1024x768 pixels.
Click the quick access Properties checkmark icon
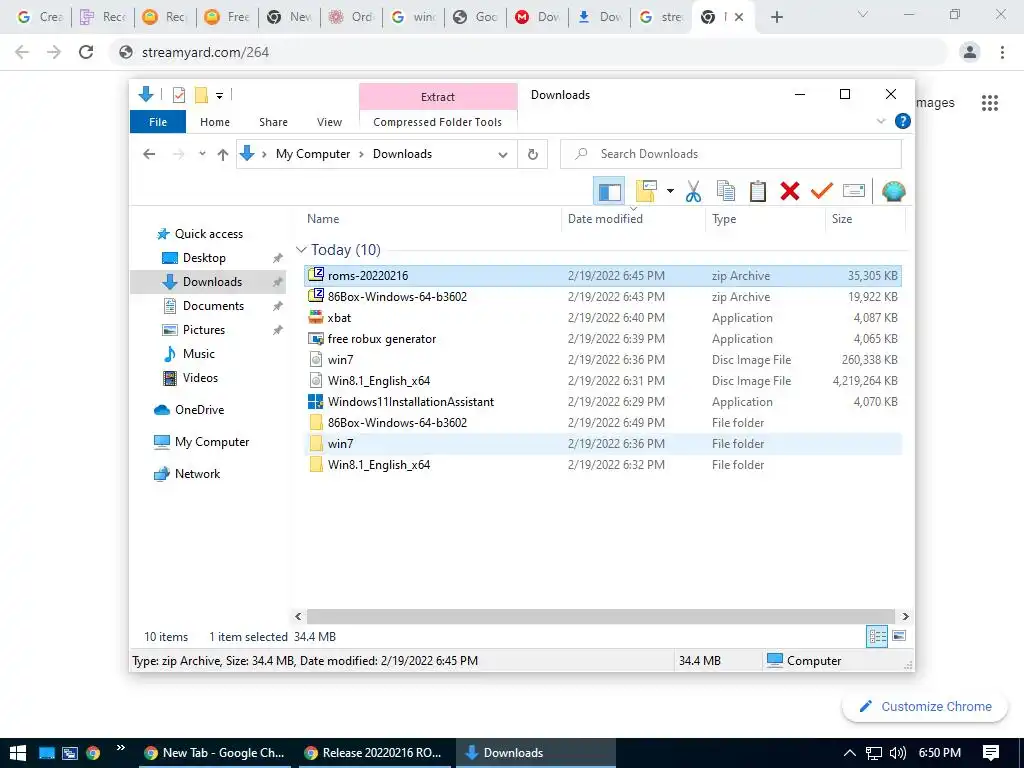(178, 95)
